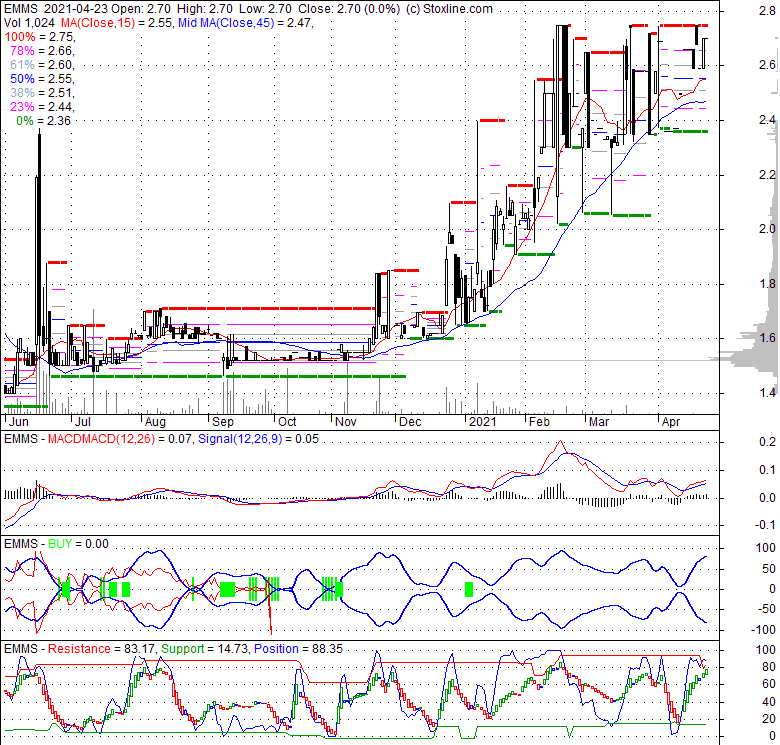This screenshot has width=780, height=745.
Task: Select the 78% = 2.66 Fibonacci level
Action: 42,51
